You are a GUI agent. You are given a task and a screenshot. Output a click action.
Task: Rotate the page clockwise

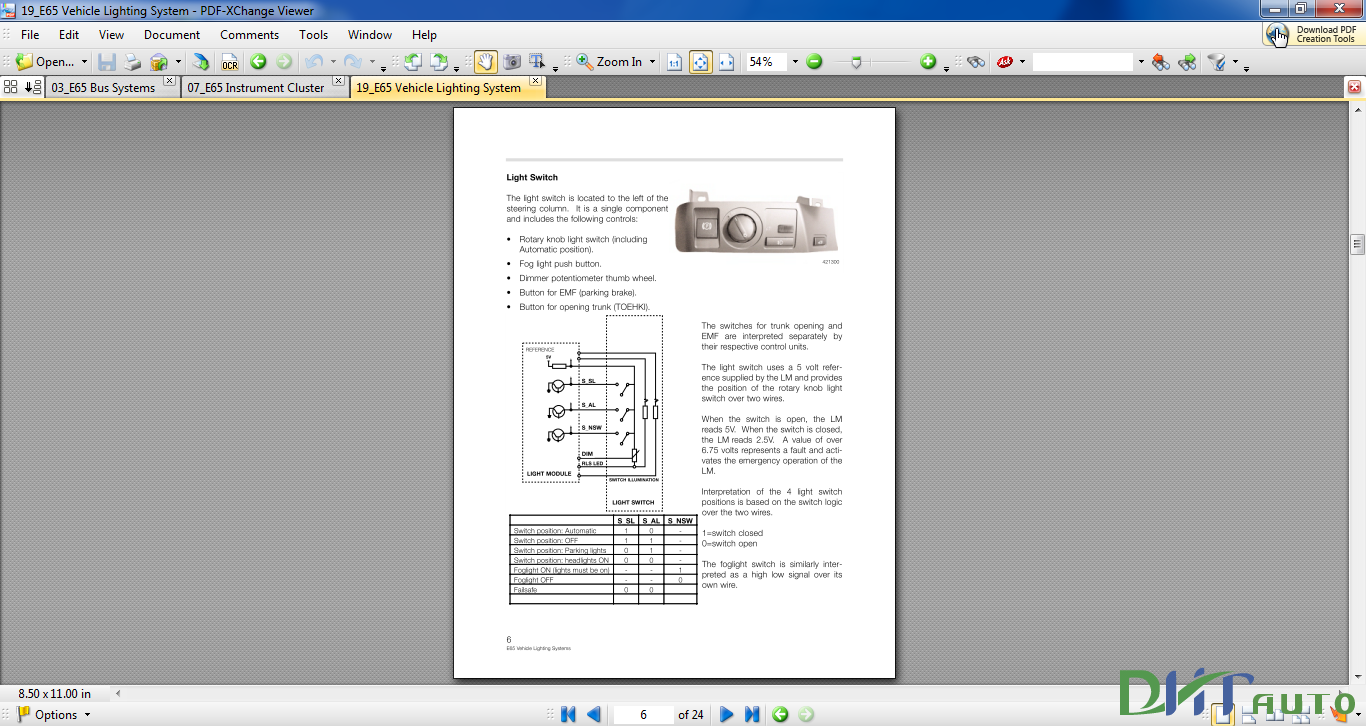441,62
